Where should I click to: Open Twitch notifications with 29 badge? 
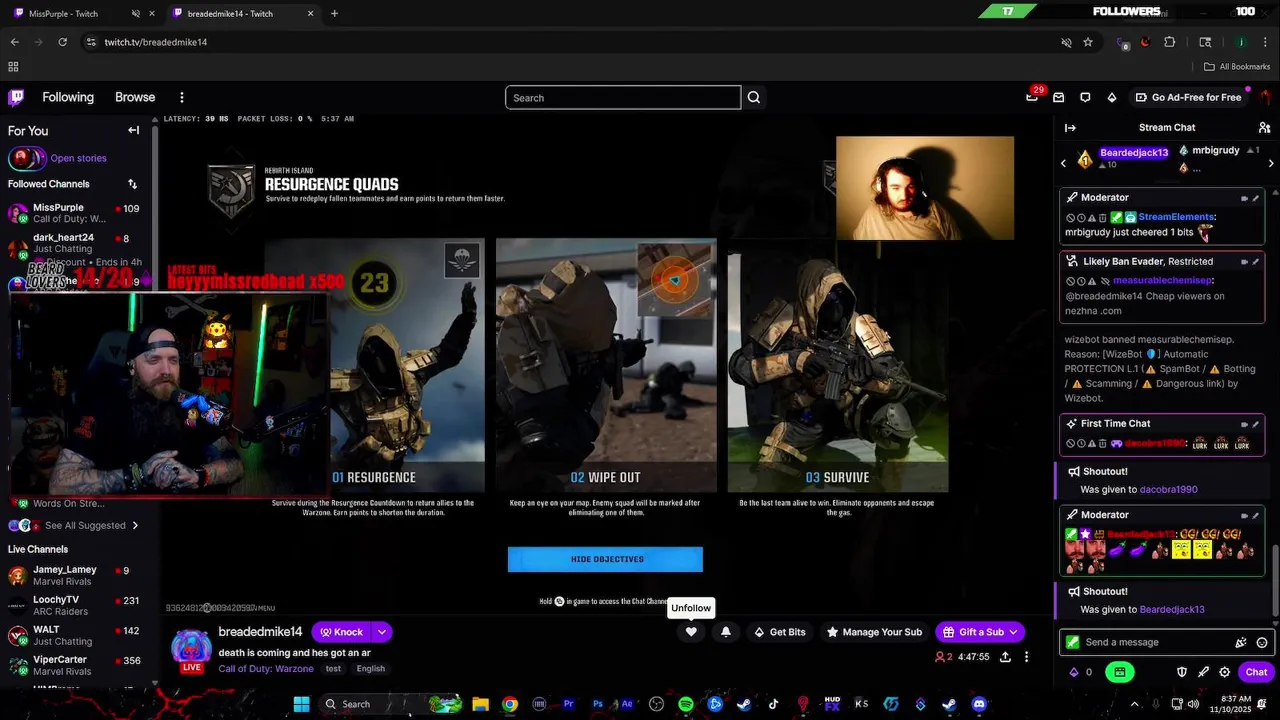pyautogui.click(x=1032, y=97)
